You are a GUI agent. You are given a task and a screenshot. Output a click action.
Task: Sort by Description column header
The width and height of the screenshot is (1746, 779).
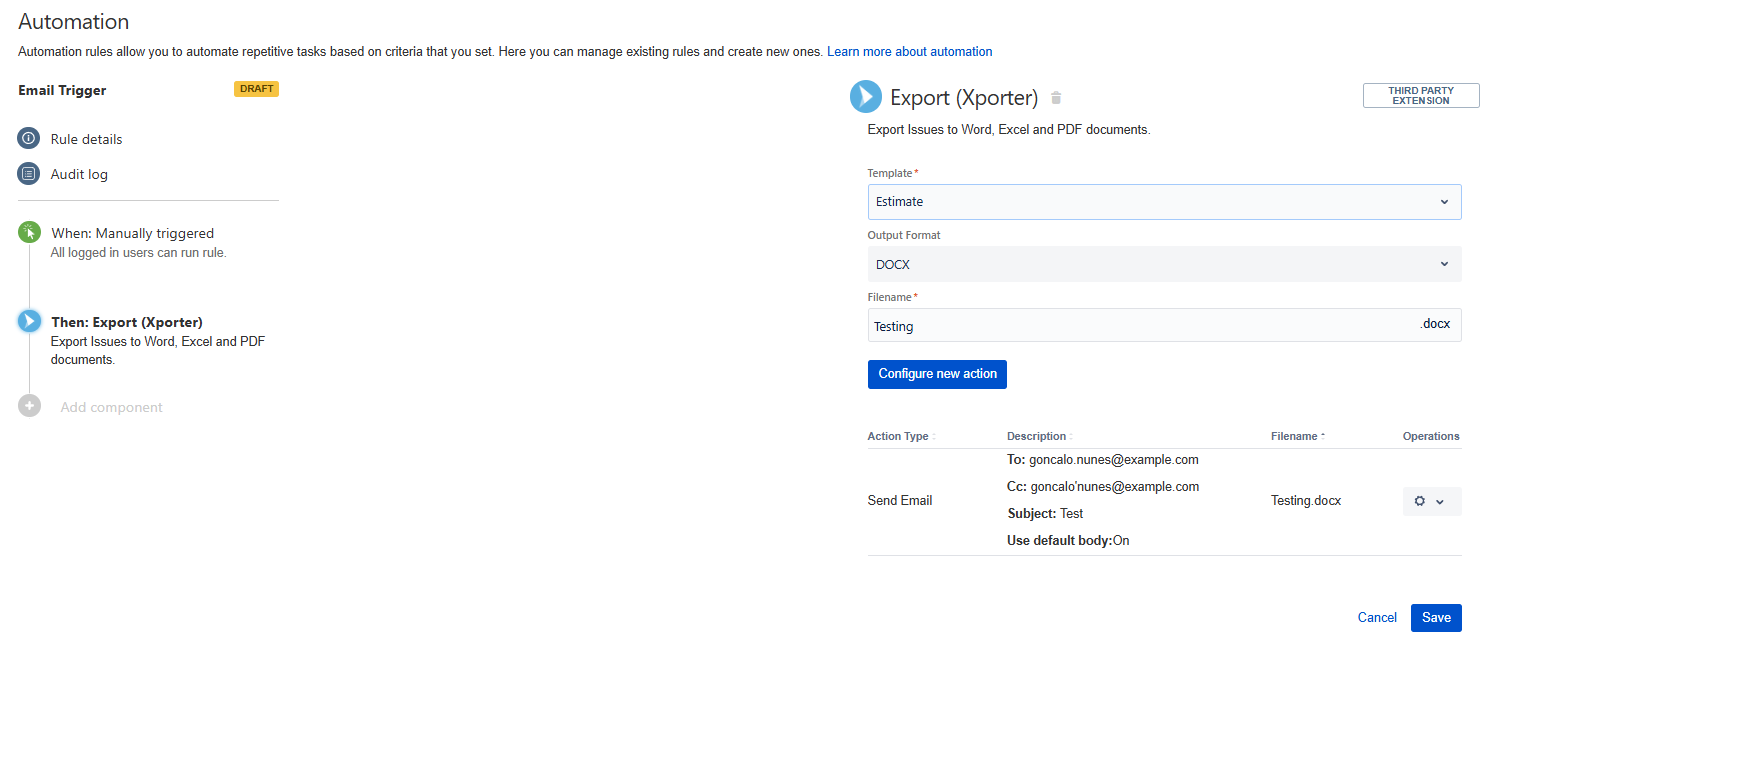coord(1037,436)
